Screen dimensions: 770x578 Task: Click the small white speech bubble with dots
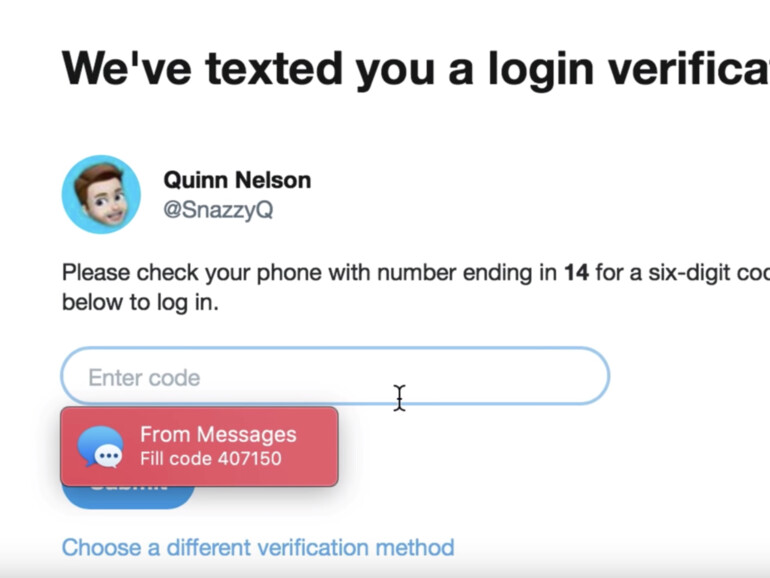(108, 457)
